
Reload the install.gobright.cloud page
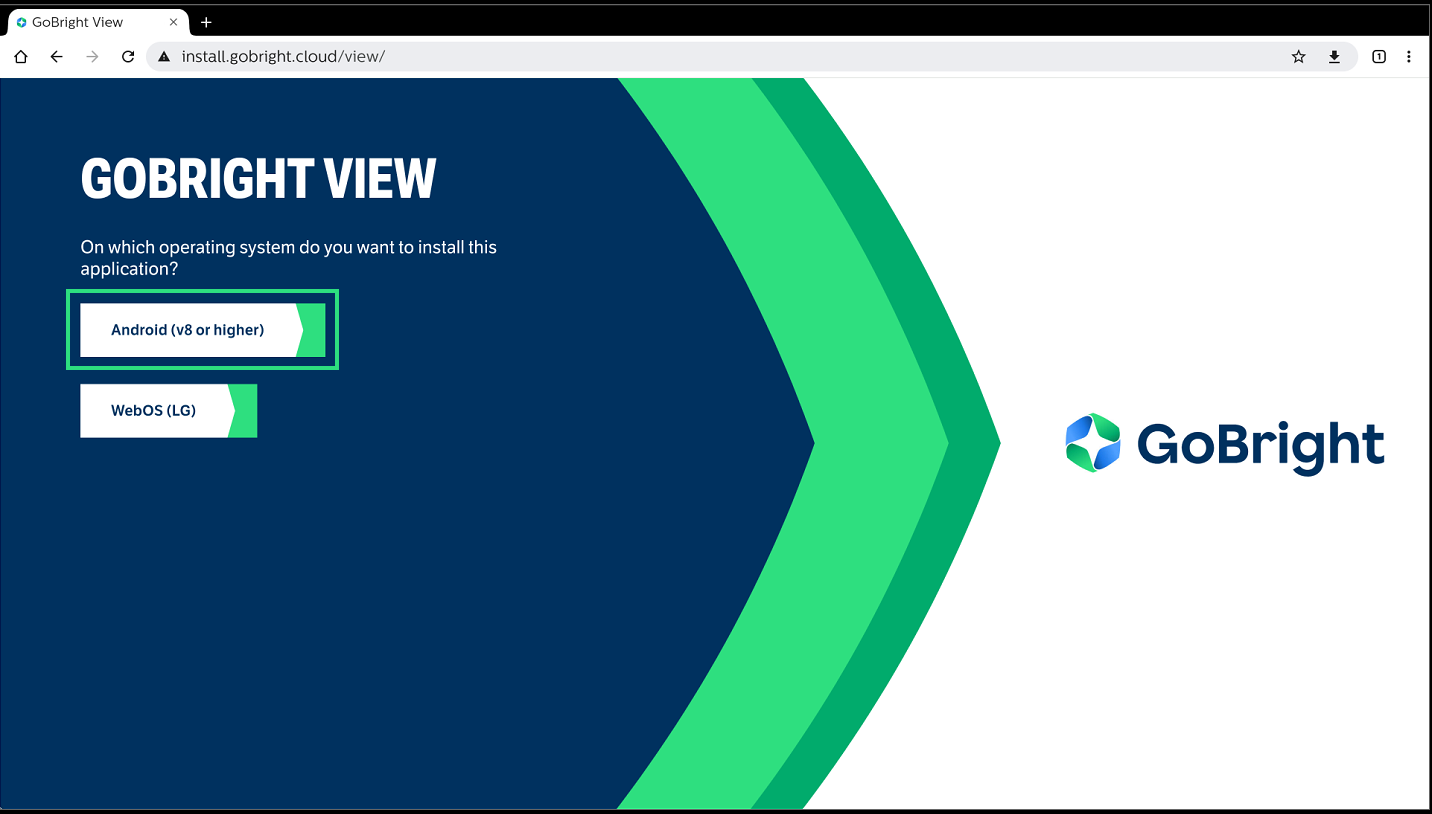(128, 57)
